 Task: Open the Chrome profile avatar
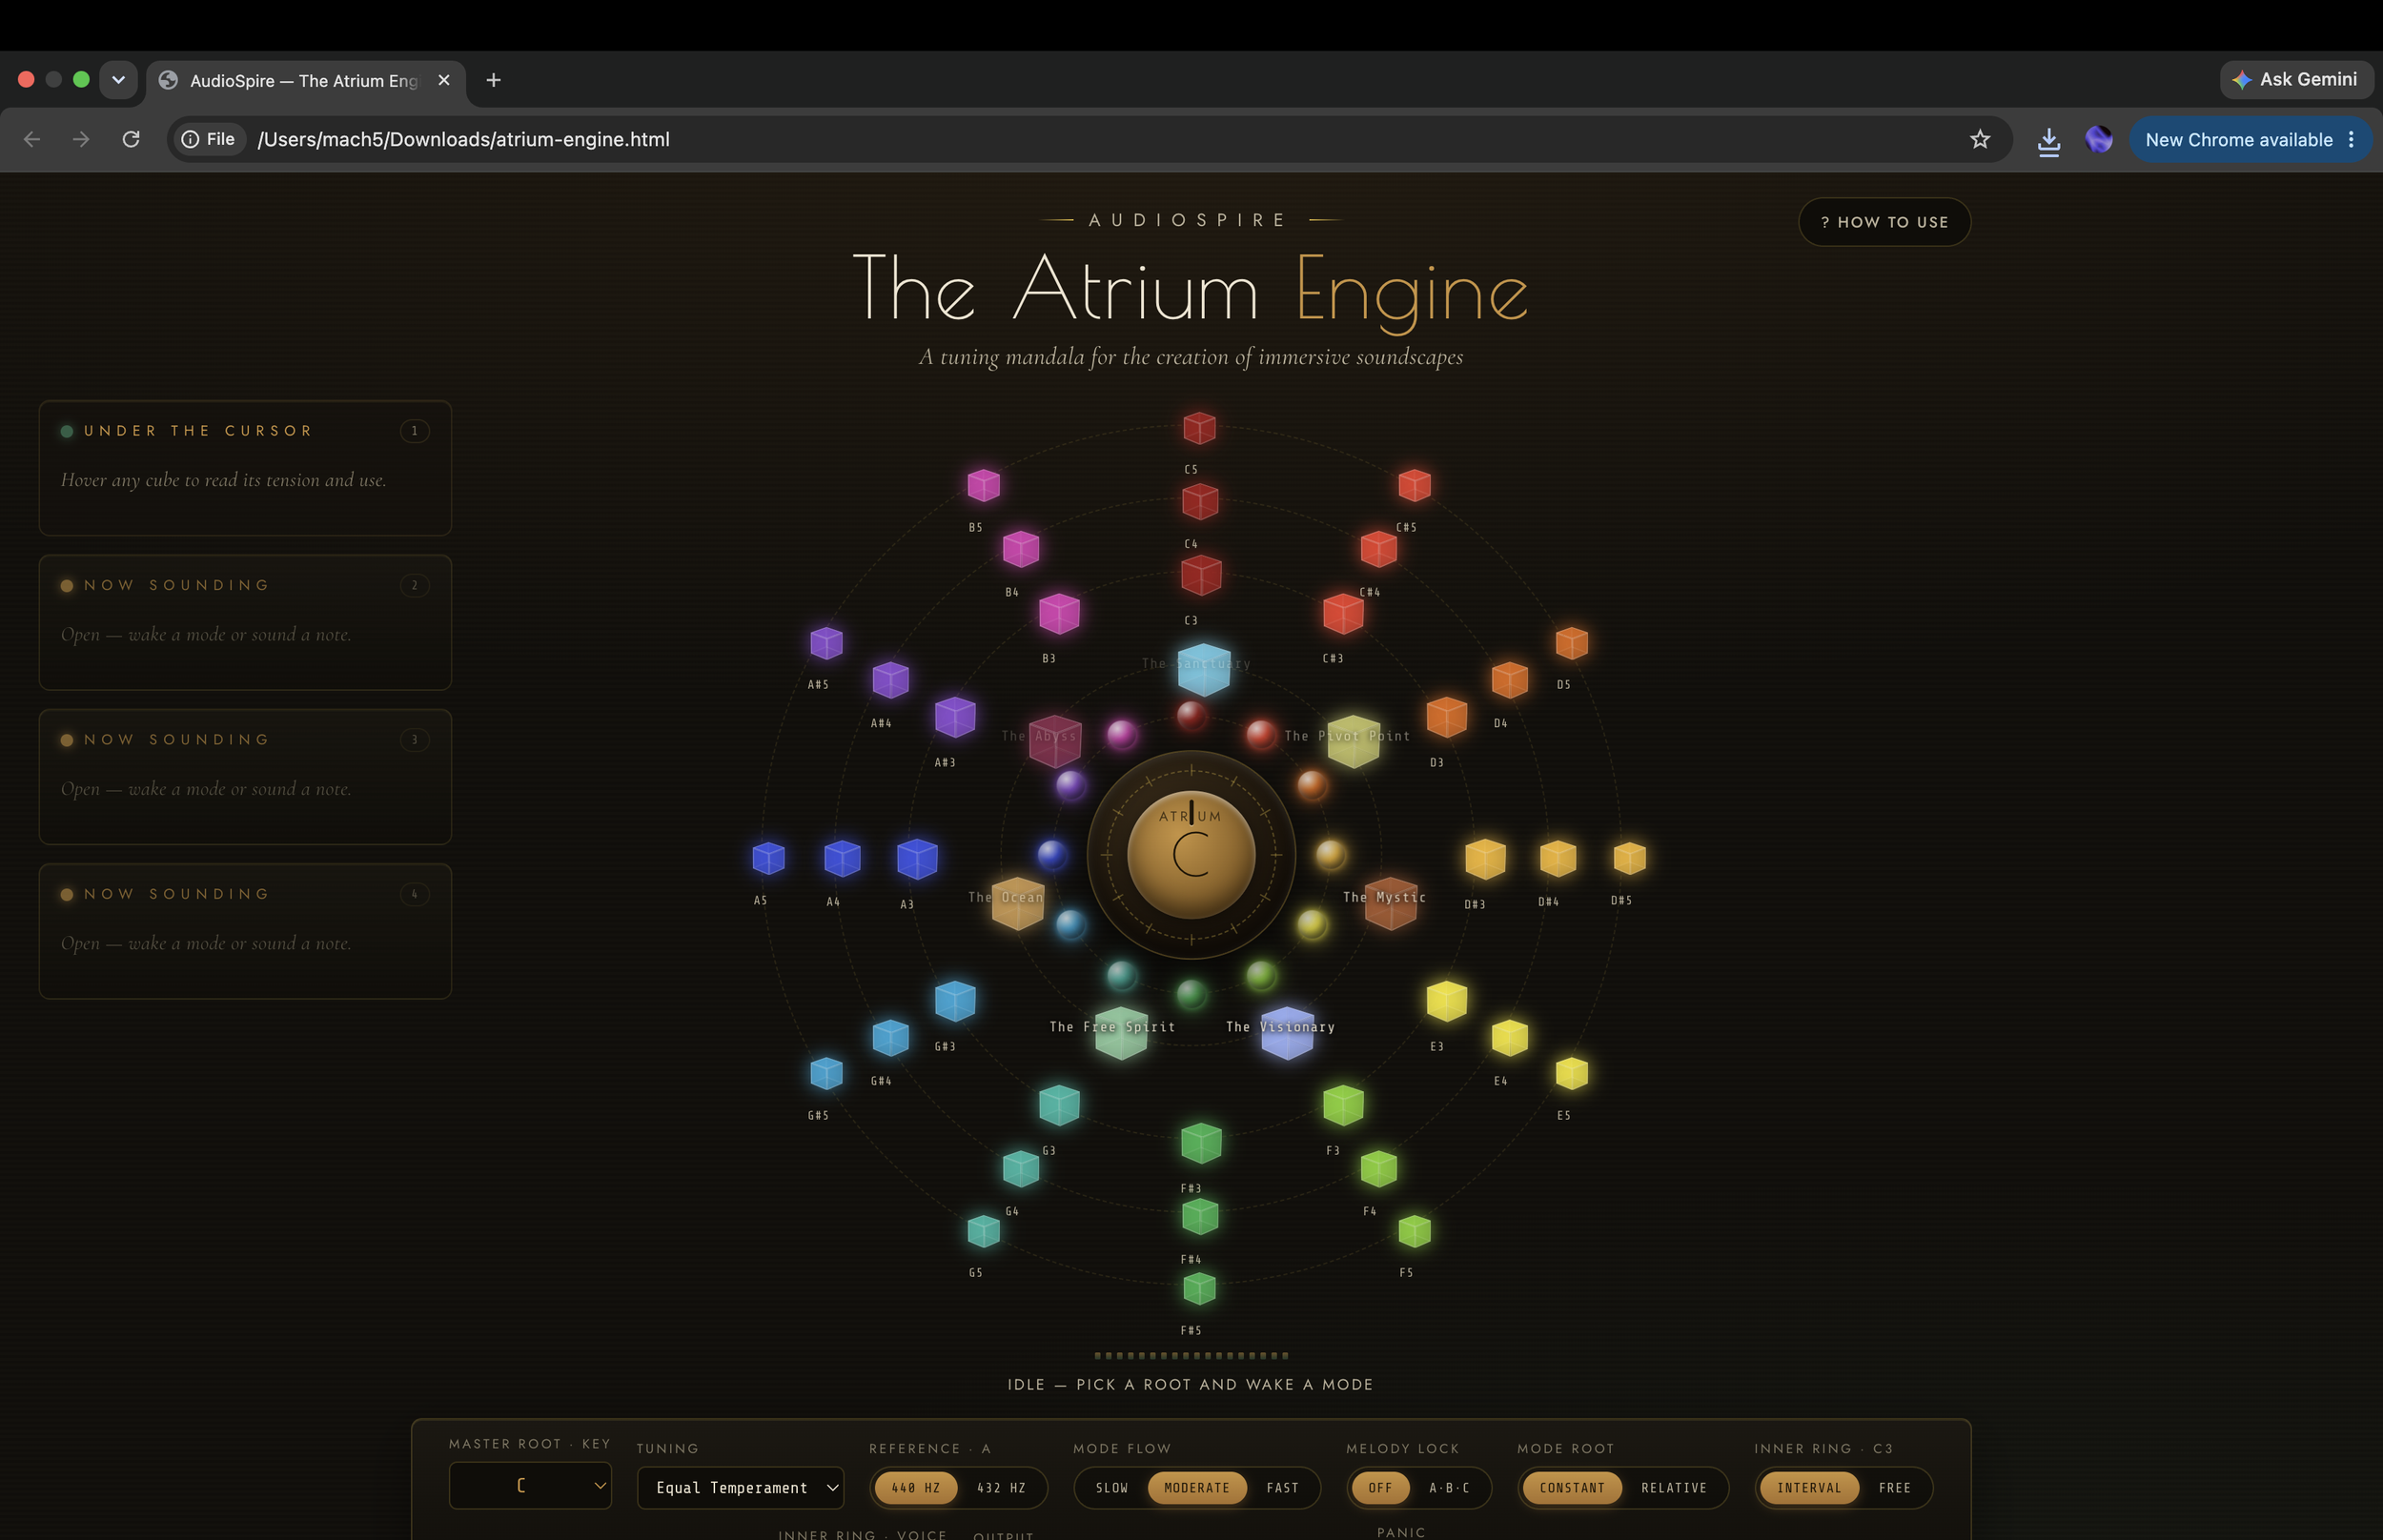click(2098, 139)
